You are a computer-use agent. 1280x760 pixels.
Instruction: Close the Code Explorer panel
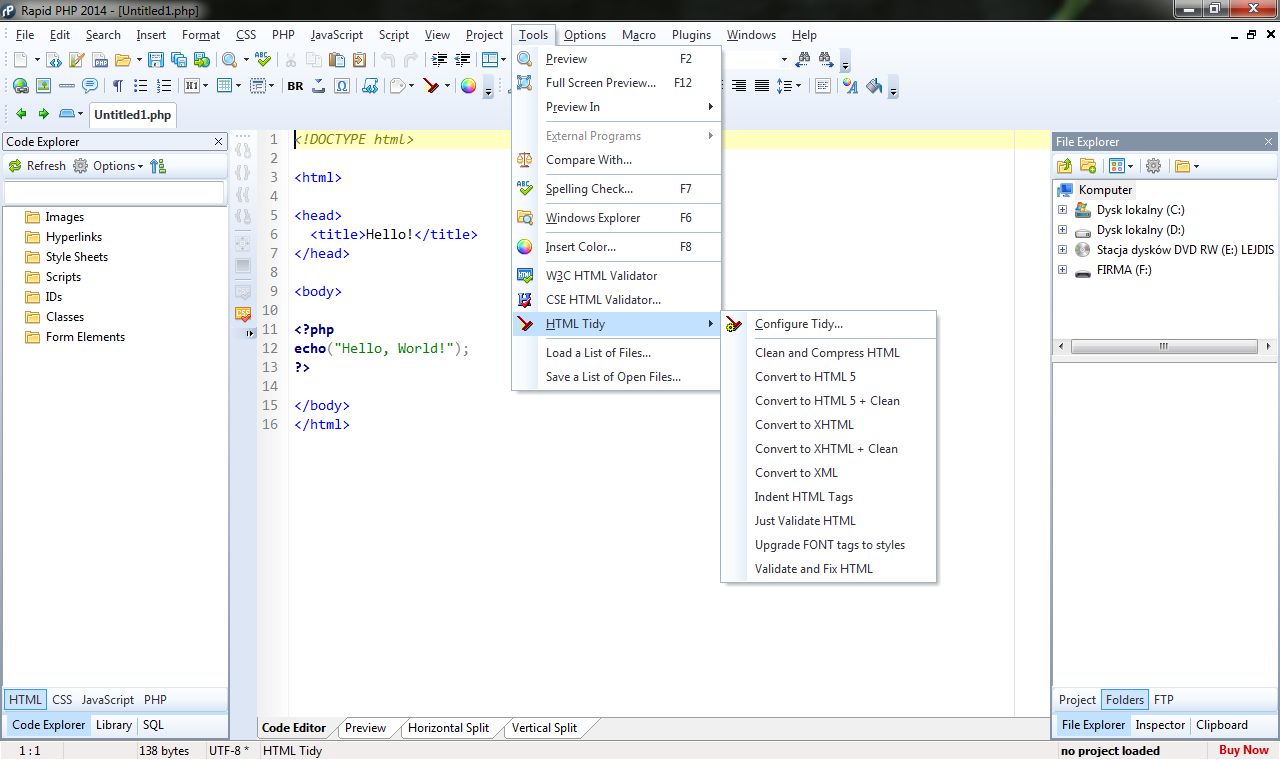219,142
